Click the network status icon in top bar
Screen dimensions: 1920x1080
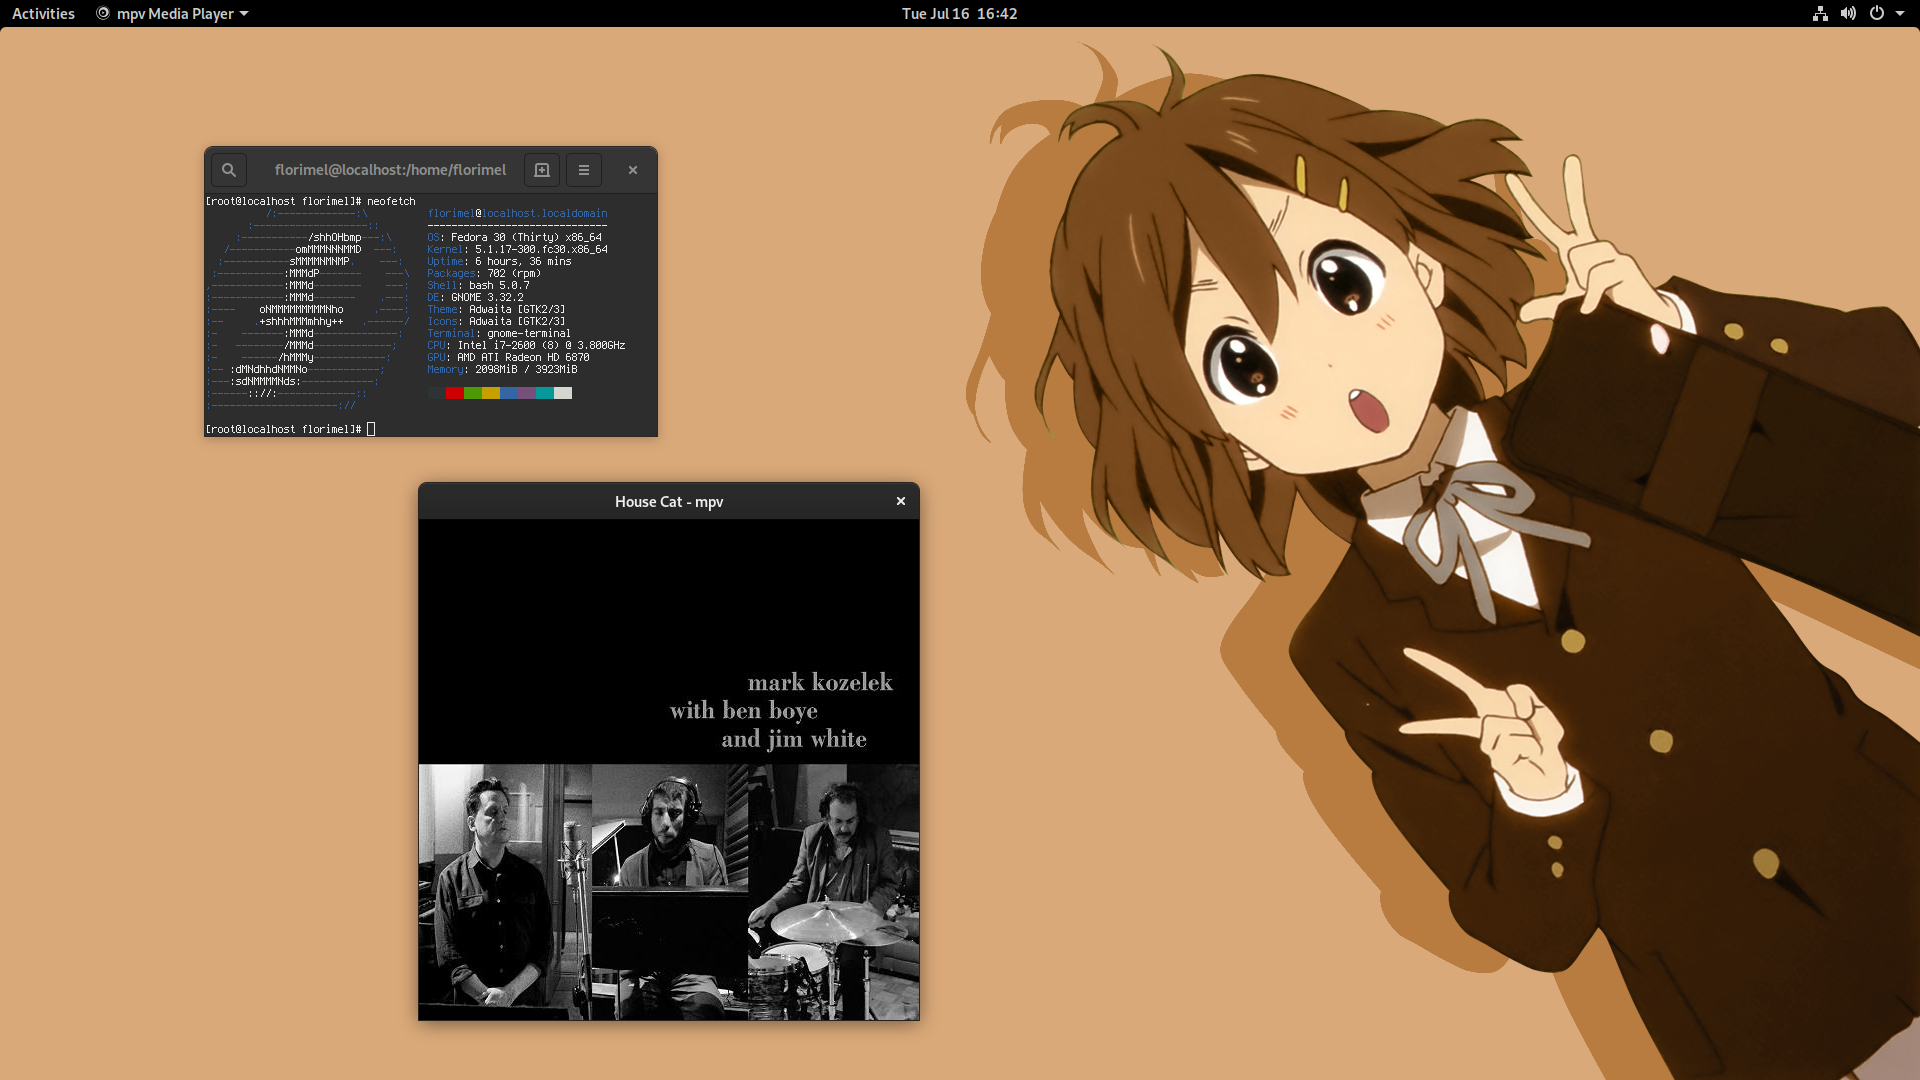(1820, 14)
